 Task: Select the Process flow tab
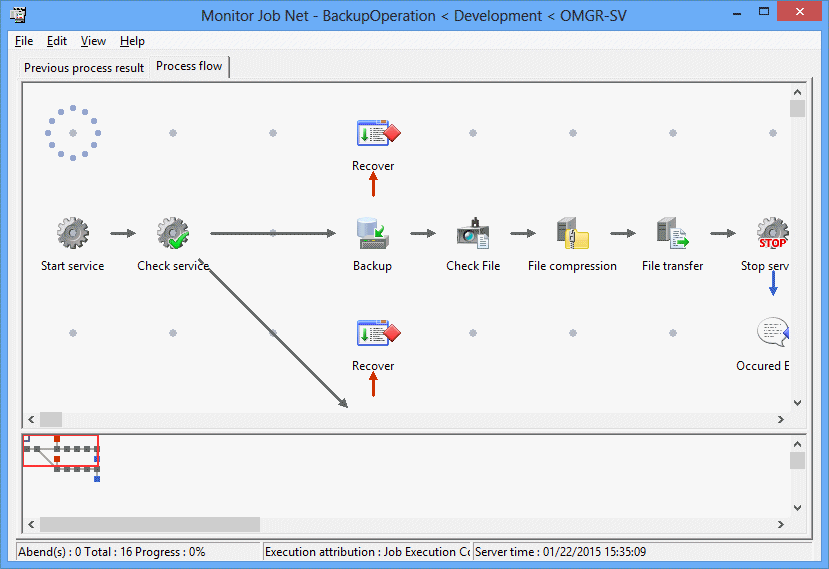point(190,67)
